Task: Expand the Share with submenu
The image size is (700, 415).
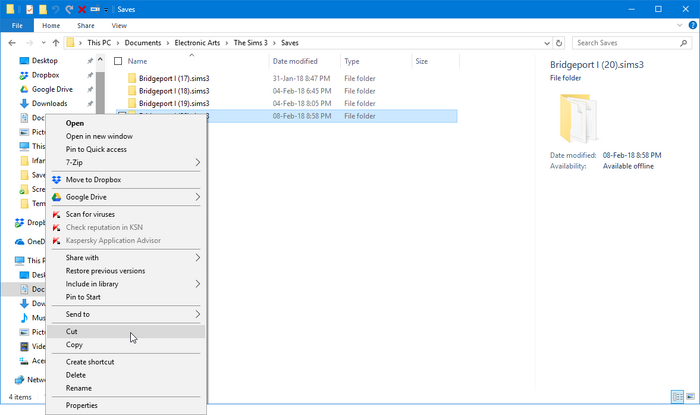Action: [126, 257]
